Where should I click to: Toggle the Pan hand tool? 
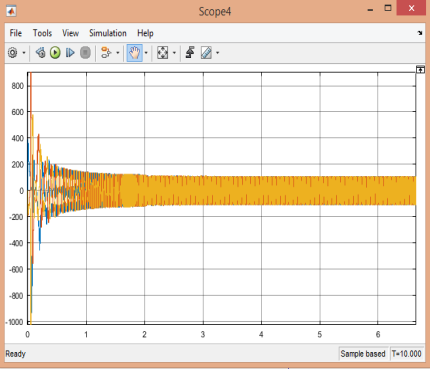pyautogui.click(x=135, y=53)
